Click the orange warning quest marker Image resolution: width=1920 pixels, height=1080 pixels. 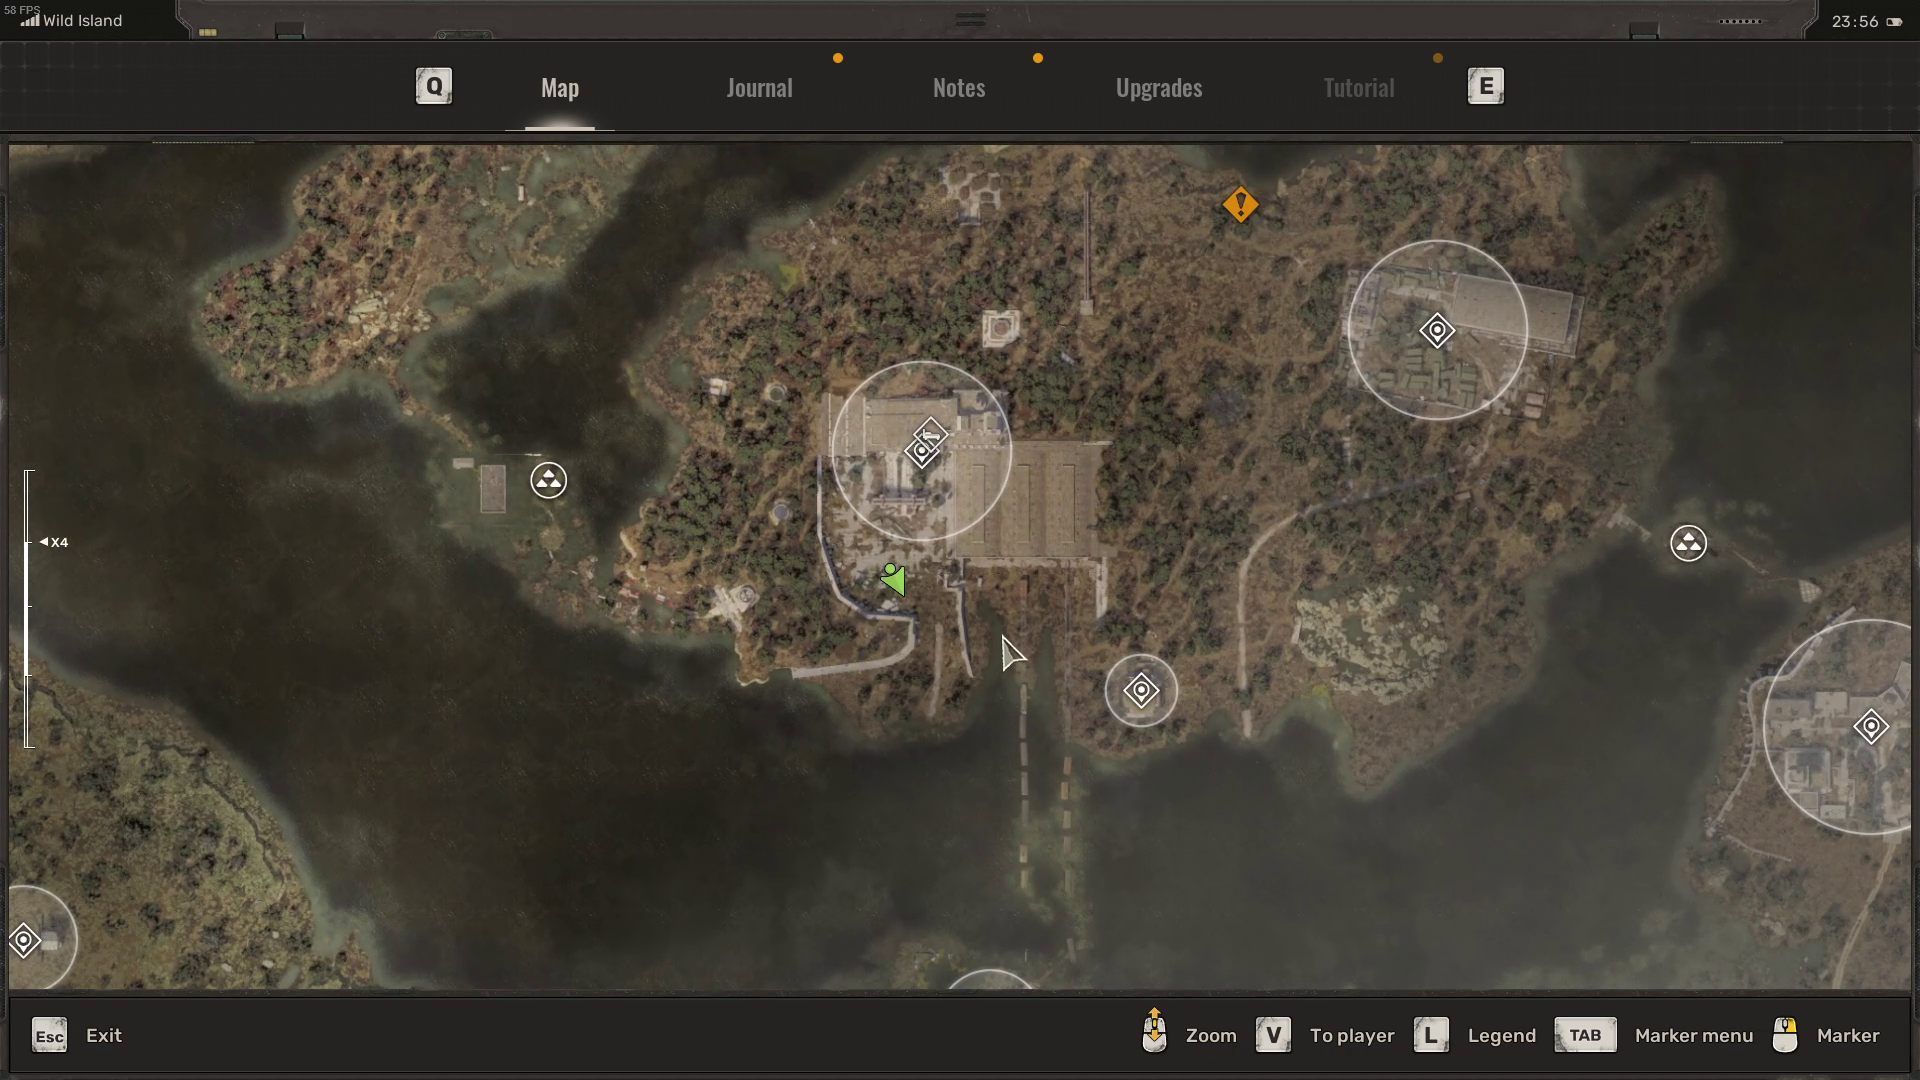(1240, 205)
